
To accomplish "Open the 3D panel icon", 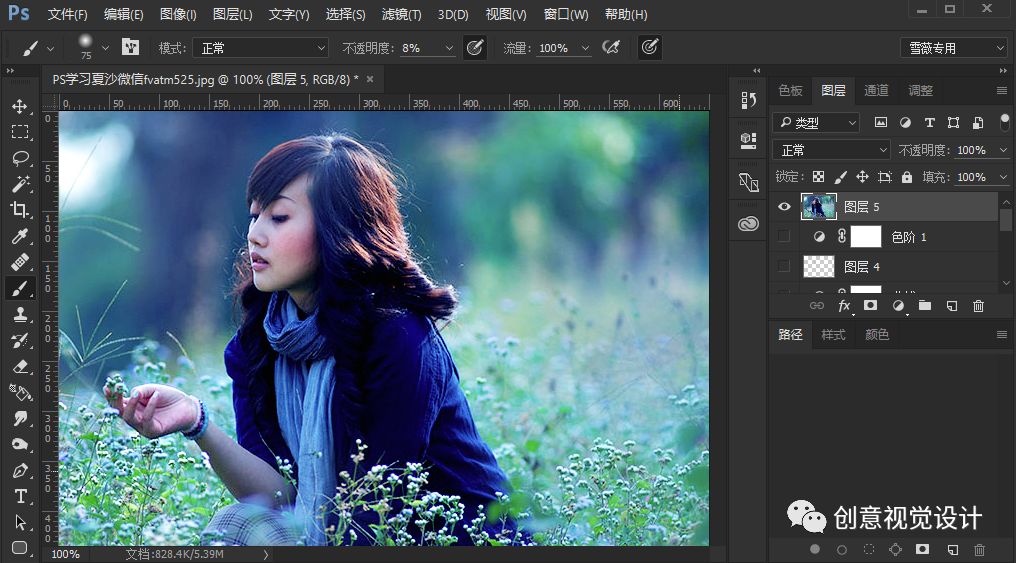I will [748, 141].
